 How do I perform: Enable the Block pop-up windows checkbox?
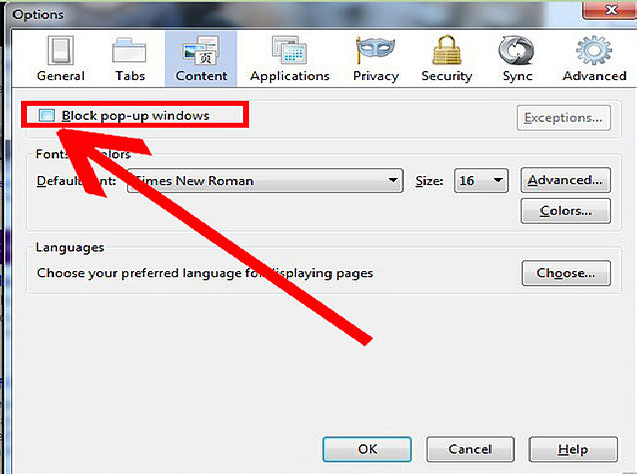pyautogui.click(x=47, y=115)
